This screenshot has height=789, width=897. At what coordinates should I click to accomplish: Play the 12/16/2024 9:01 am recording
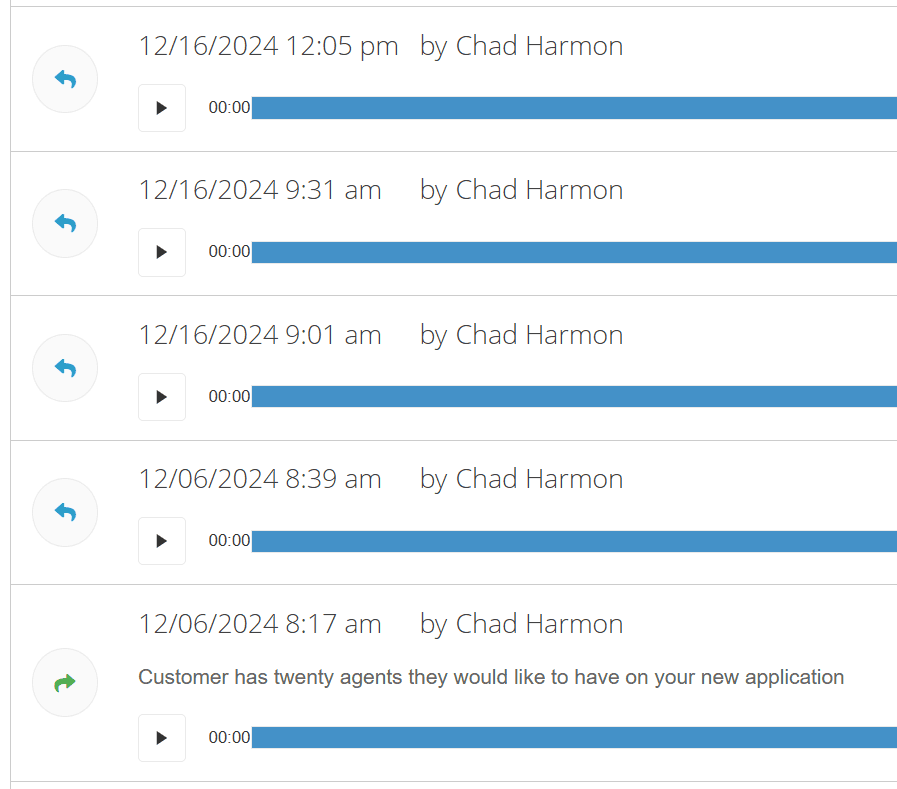point(162,397)
